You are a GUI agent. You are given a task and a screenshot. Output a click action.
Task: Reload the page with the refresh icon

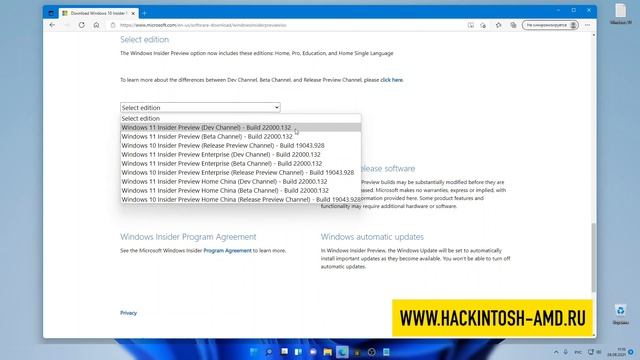(x=82, y=25)
